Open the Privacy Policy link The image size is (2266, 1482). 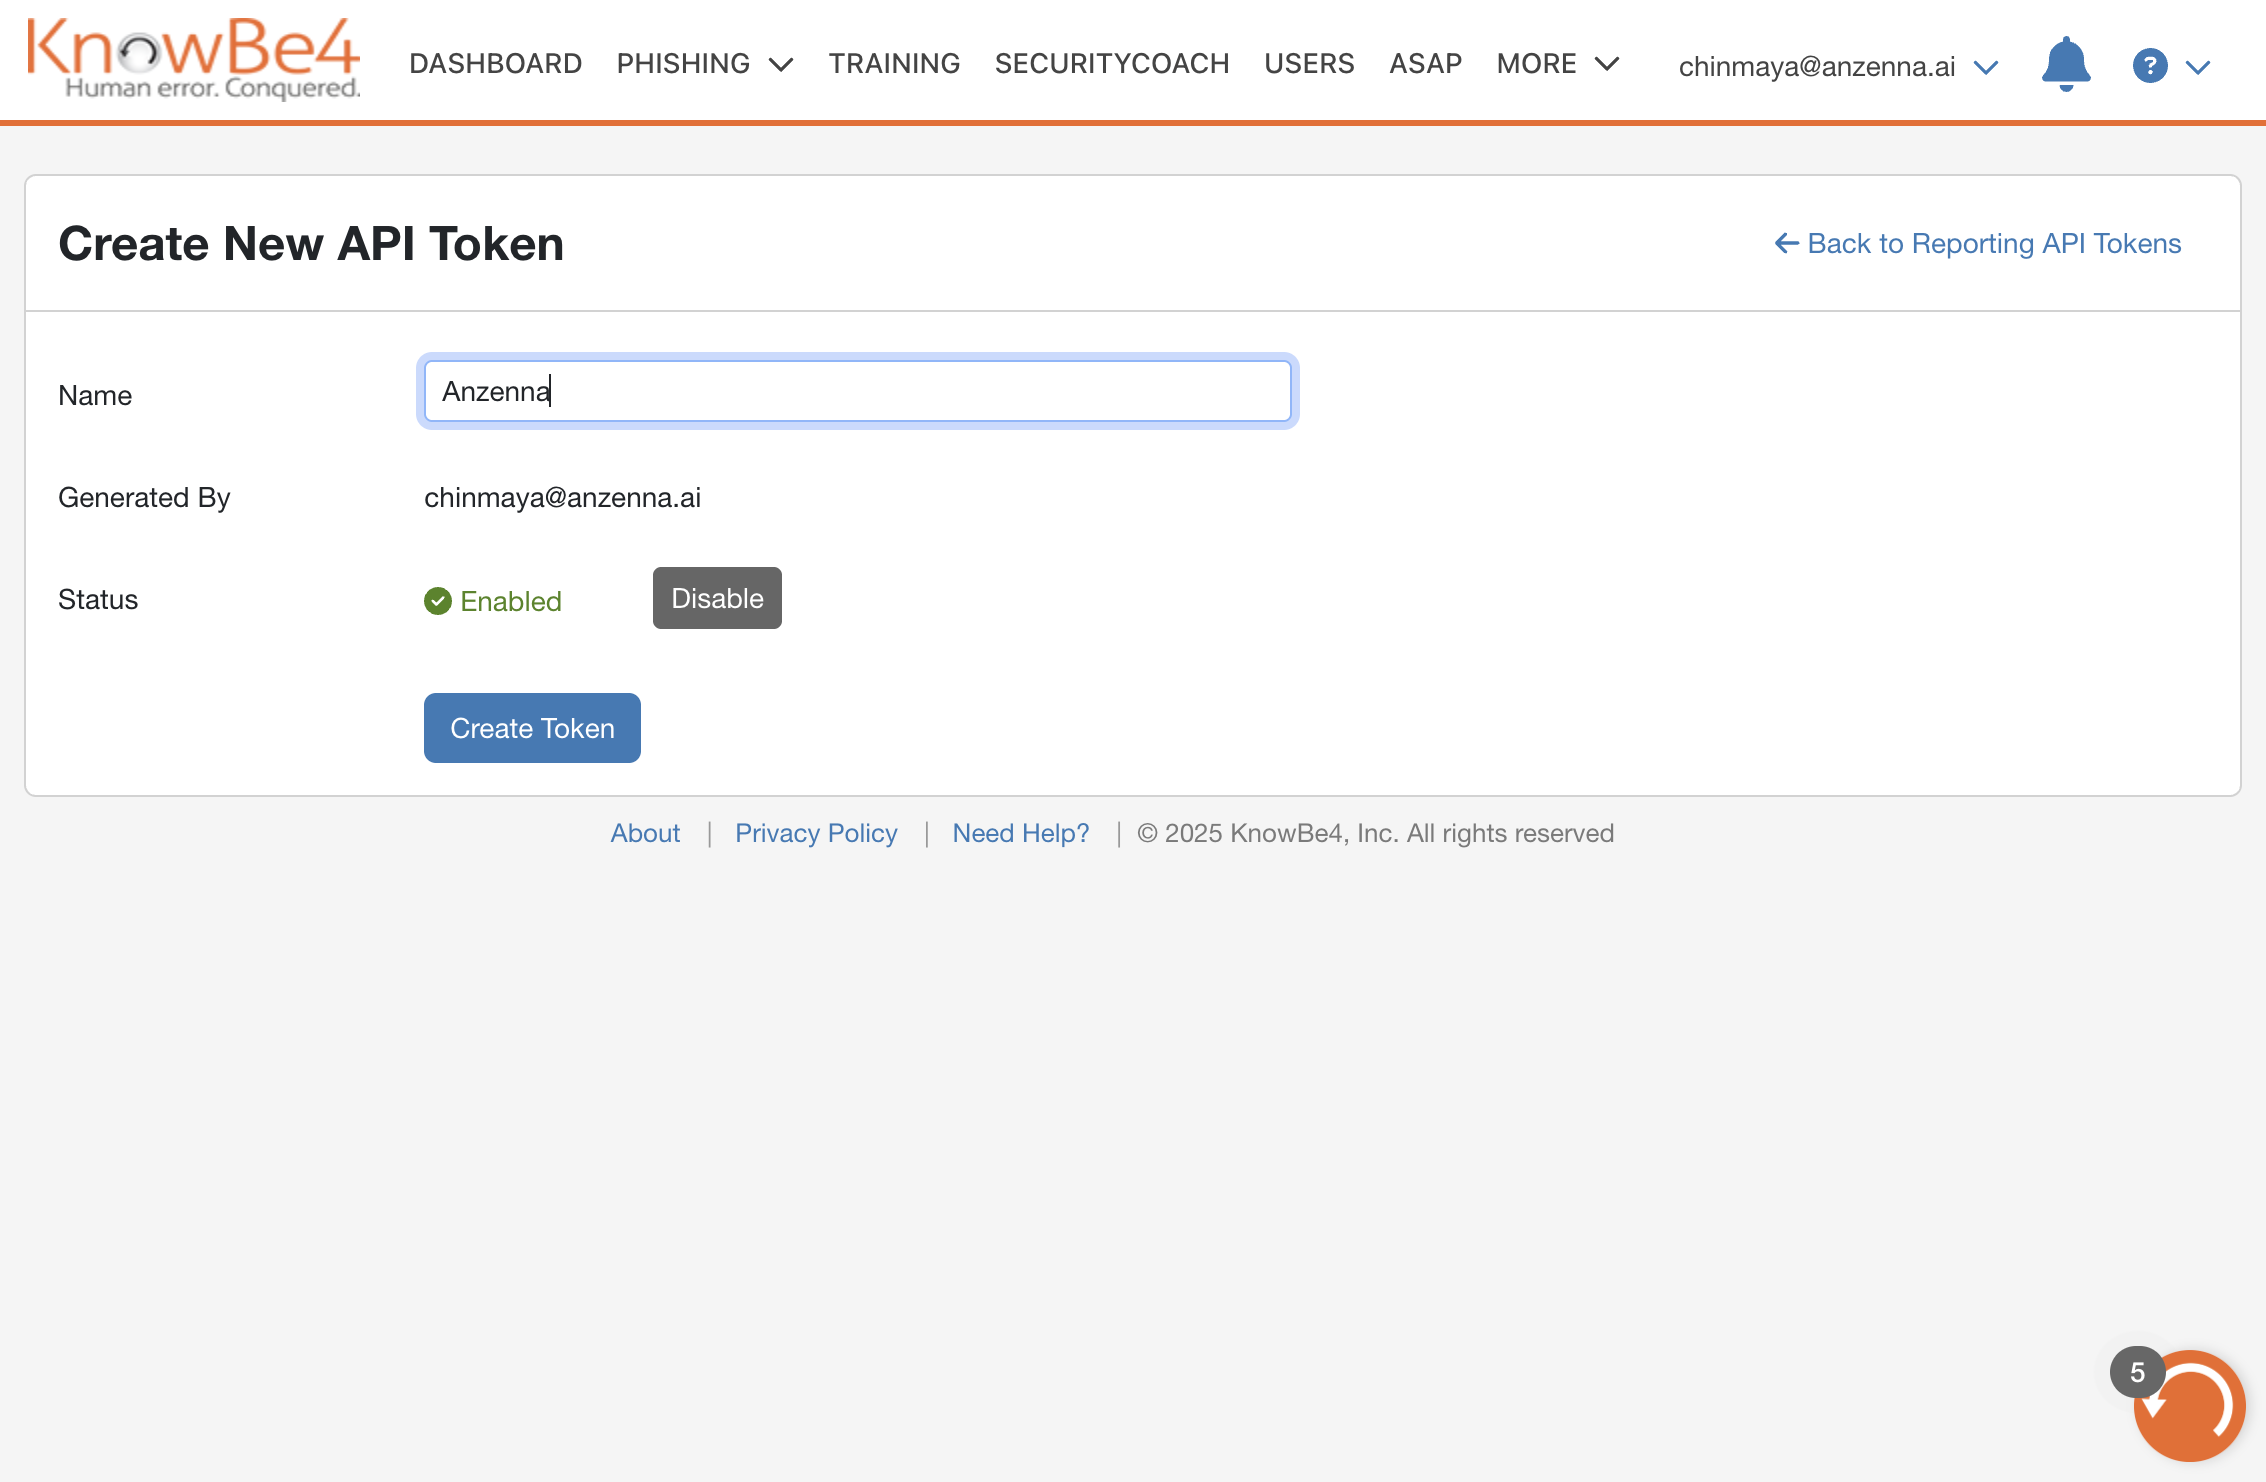[x=816, y=833]
